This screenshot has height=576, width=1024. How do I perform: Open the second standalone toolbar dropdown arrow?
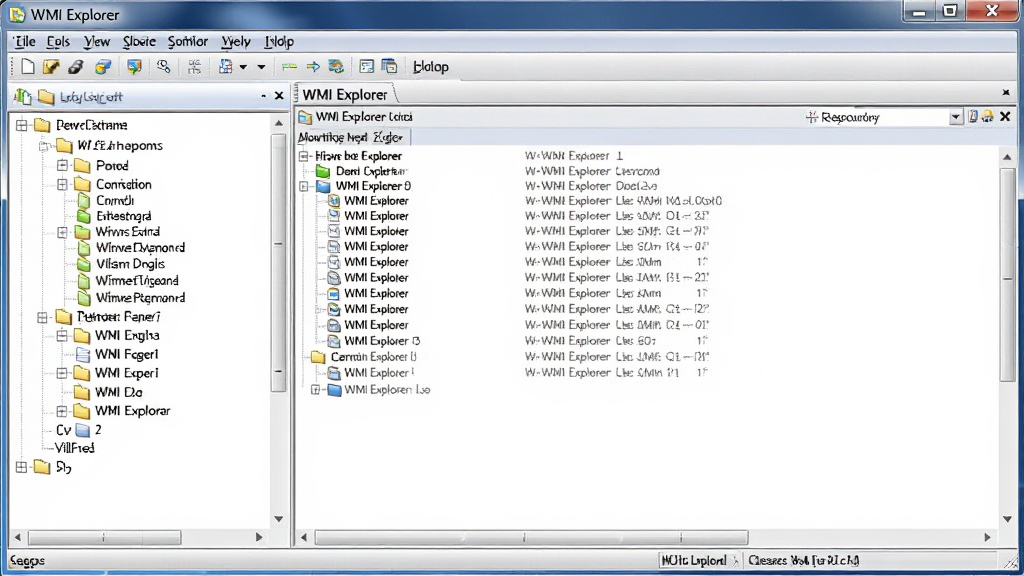[x=261, y=67]
